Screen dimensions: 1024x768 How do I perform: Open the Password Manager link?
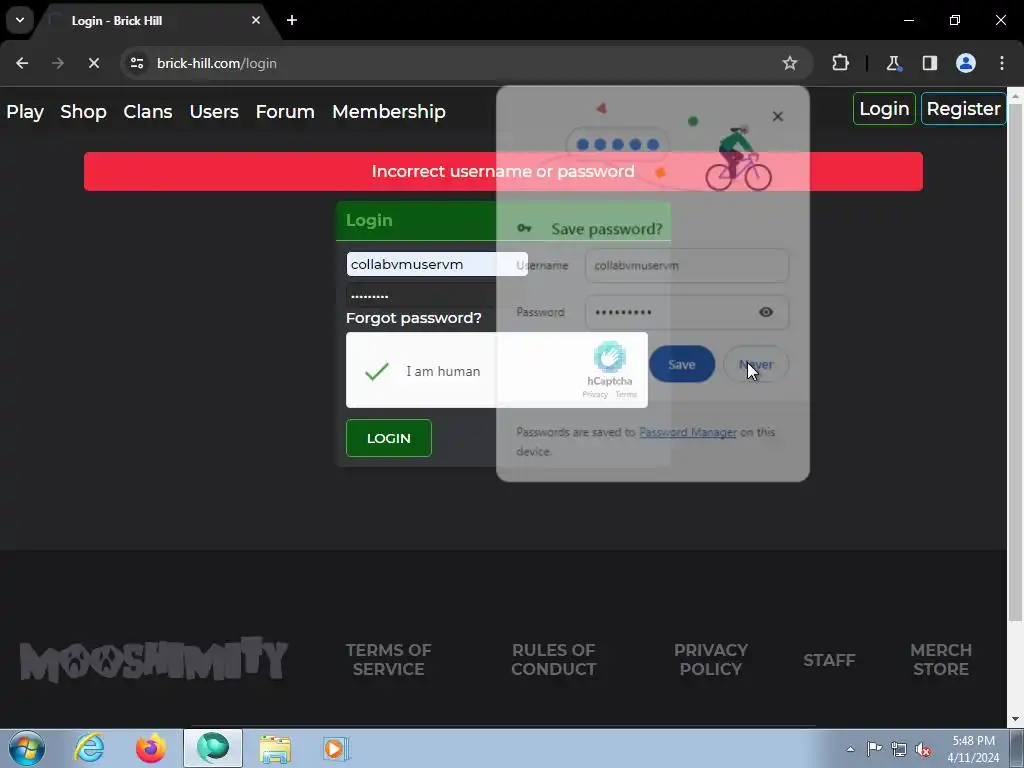pyautogui.click(x=688, y=432)
